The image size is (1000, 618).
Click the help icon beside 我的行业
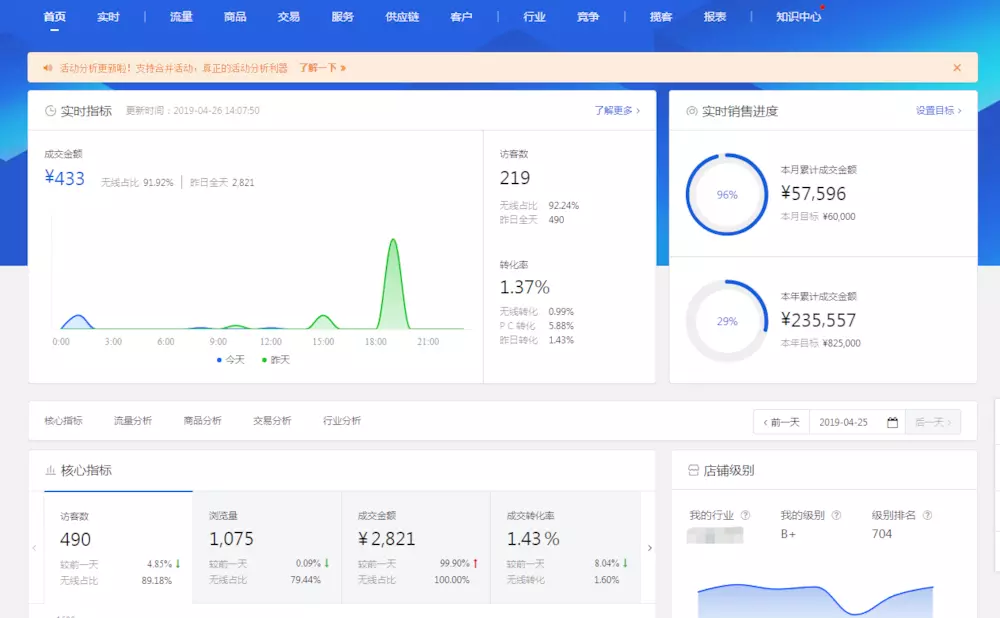(745, 516)
